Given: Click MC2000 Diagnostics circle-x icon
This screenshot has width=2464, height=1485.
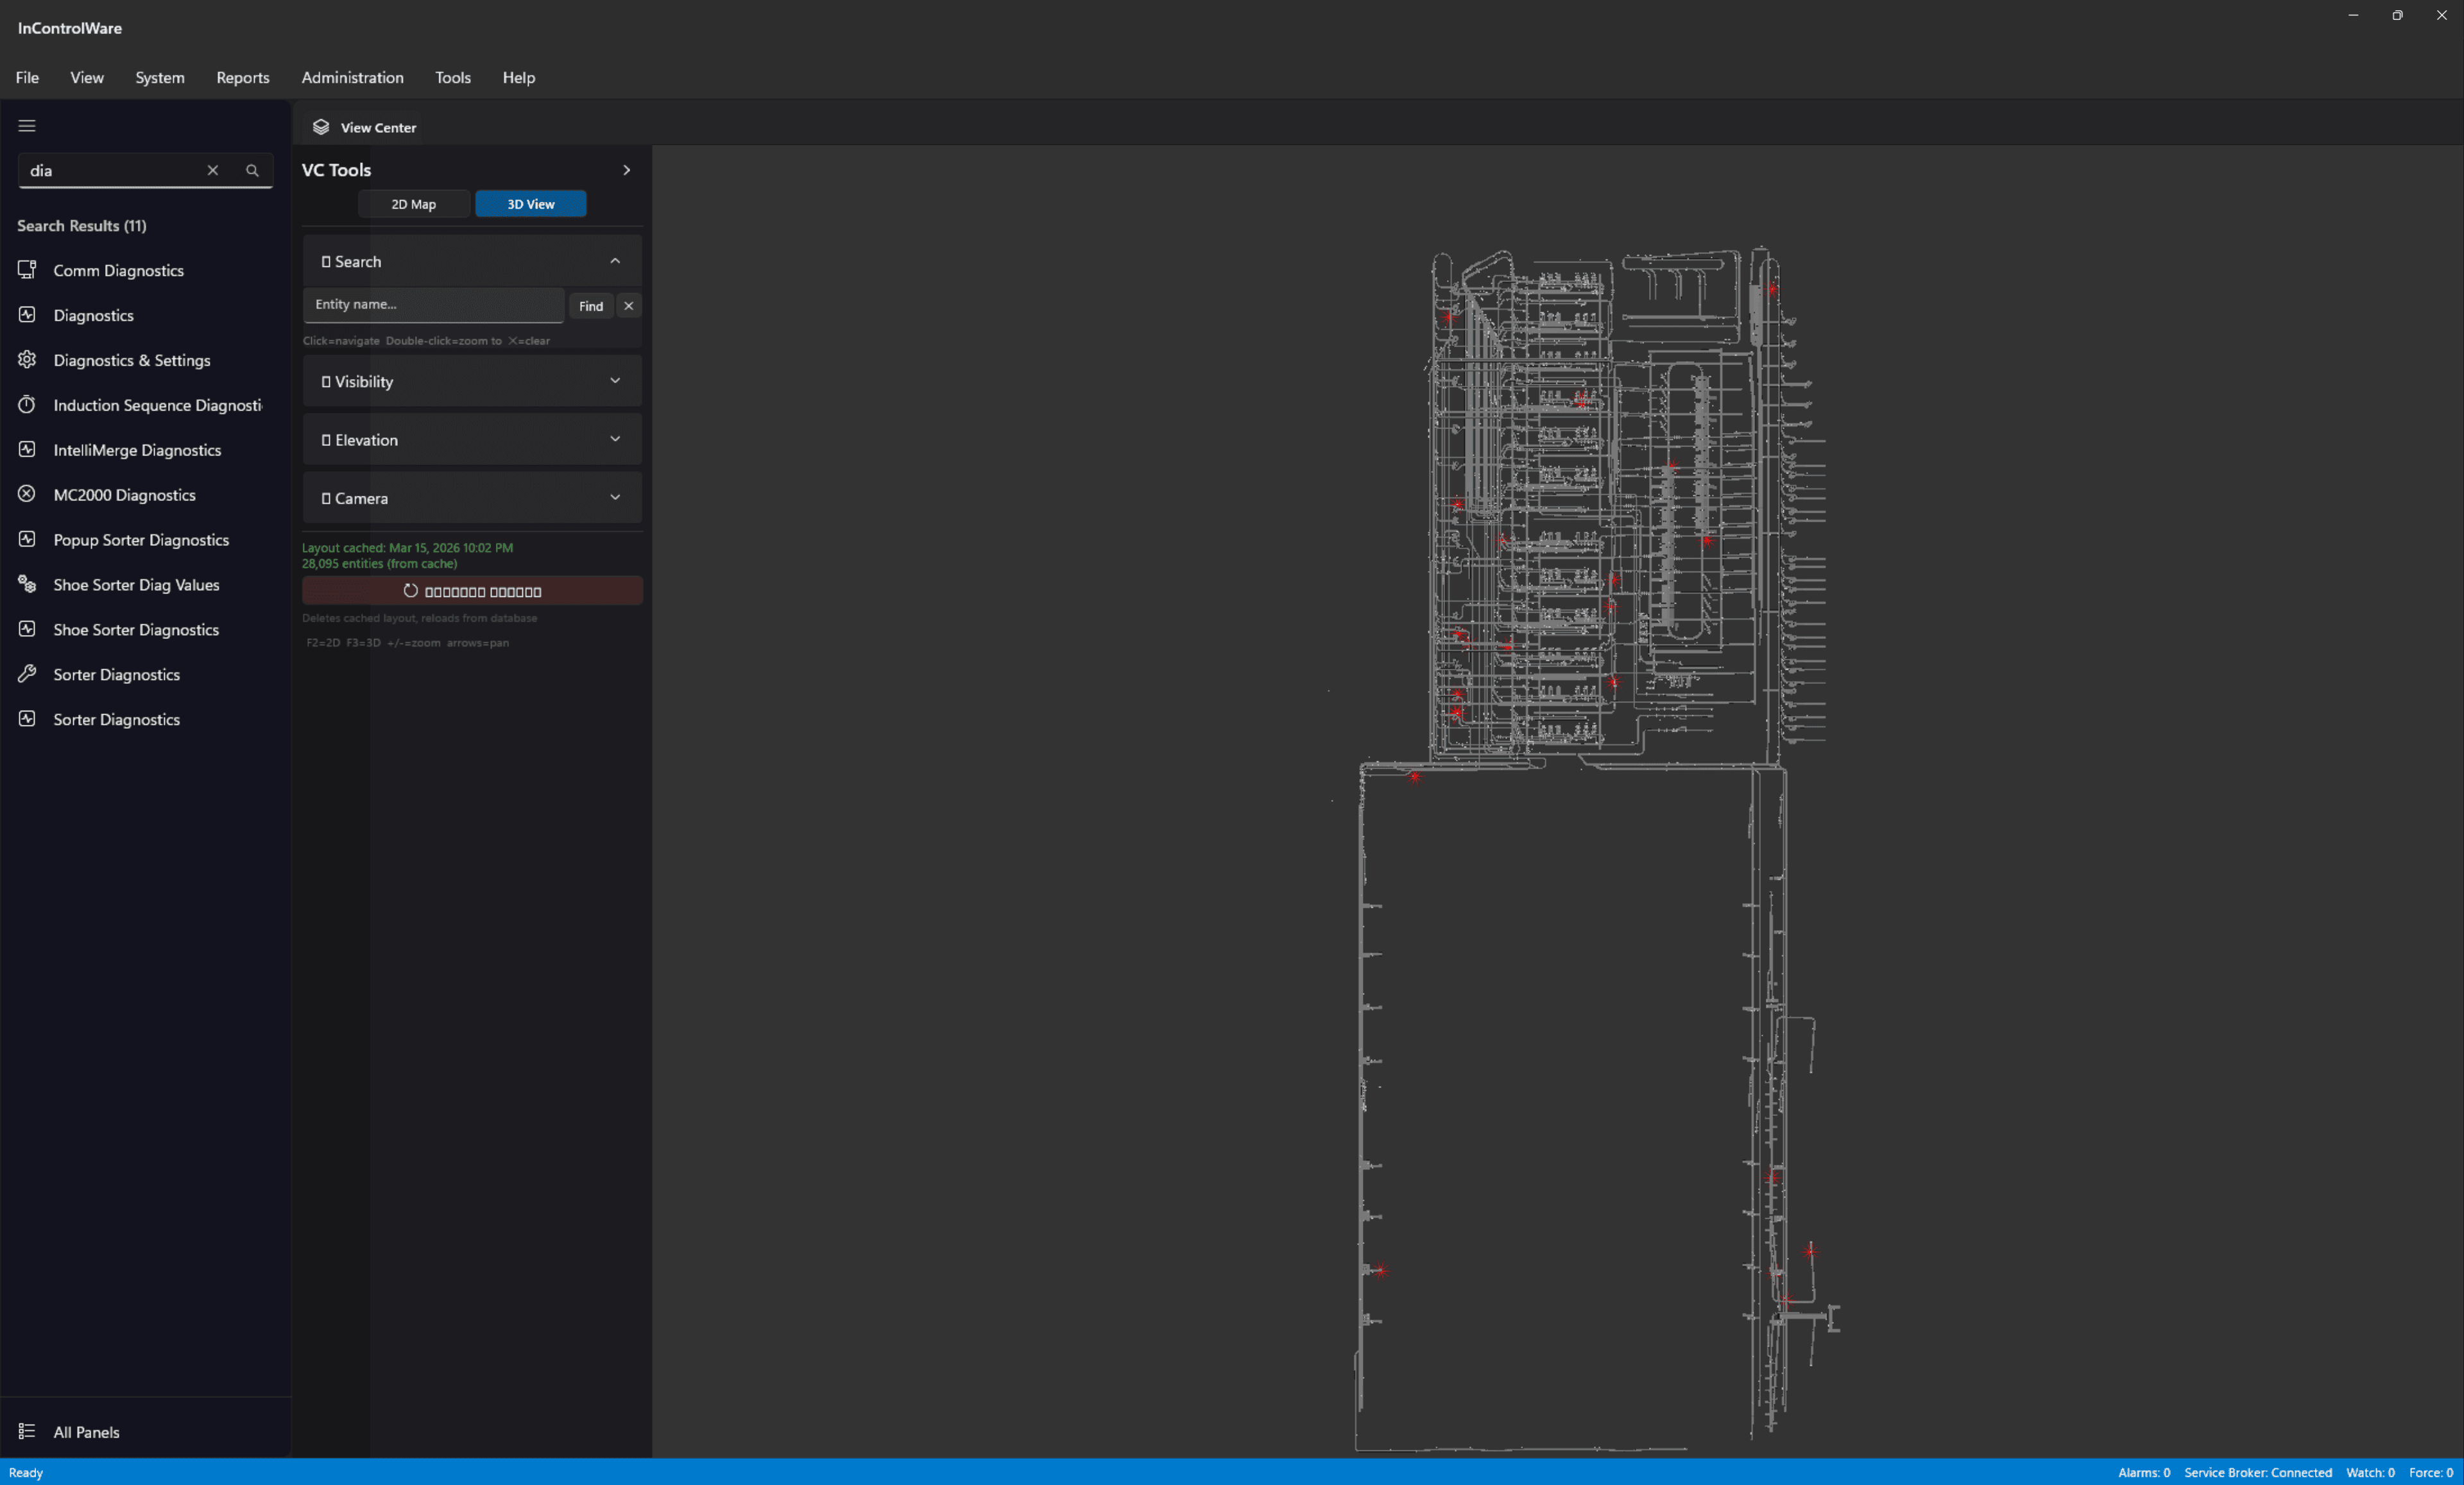Looking at the screenshot, I should 27,495.
